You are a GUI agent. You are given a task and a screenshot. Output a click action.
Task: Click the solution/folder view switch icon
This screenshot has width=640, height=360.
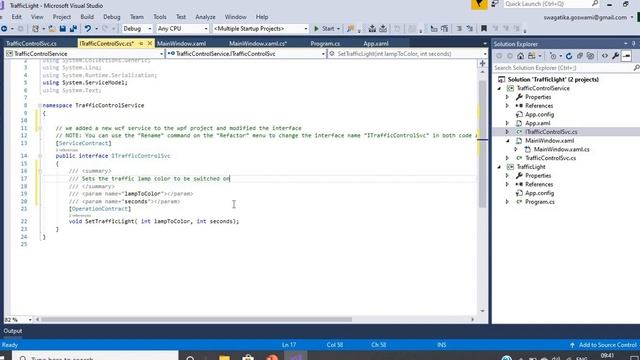click(531, 56)
